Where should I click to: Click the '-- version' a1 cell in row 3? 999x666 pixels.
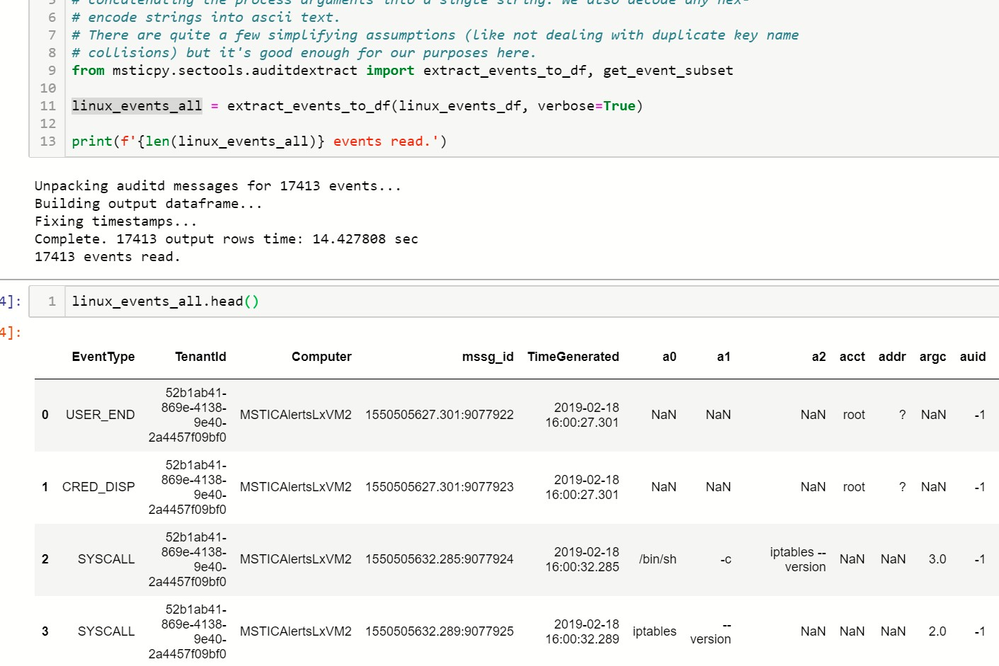coord(710,632)
